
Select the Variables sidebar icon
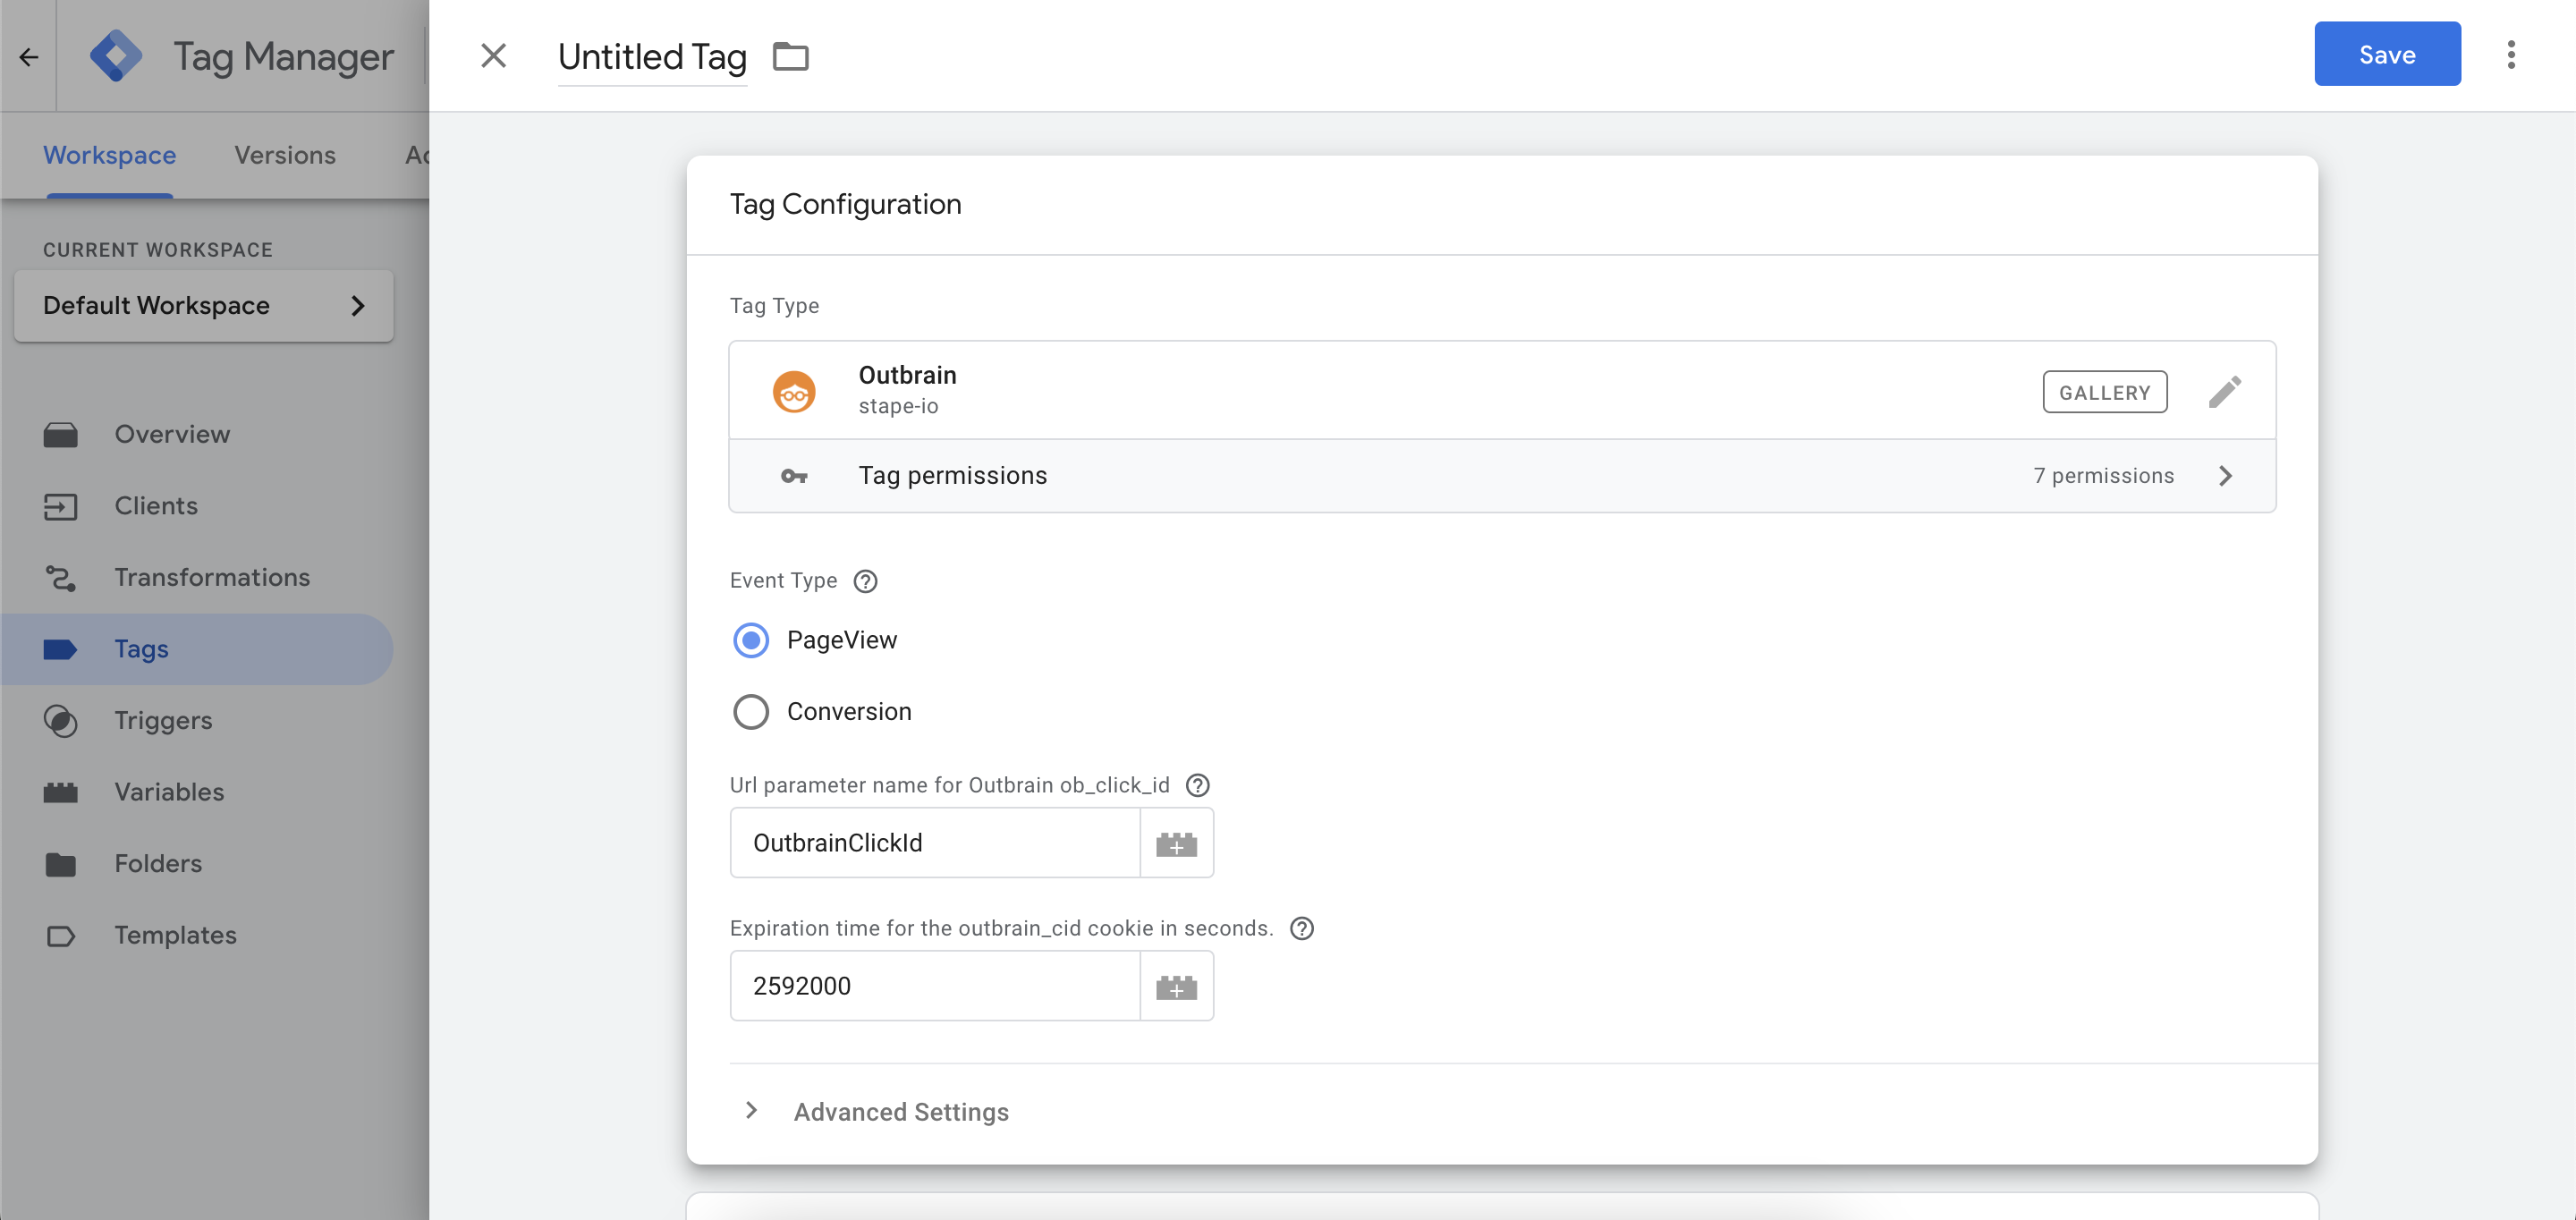(62, 791)
